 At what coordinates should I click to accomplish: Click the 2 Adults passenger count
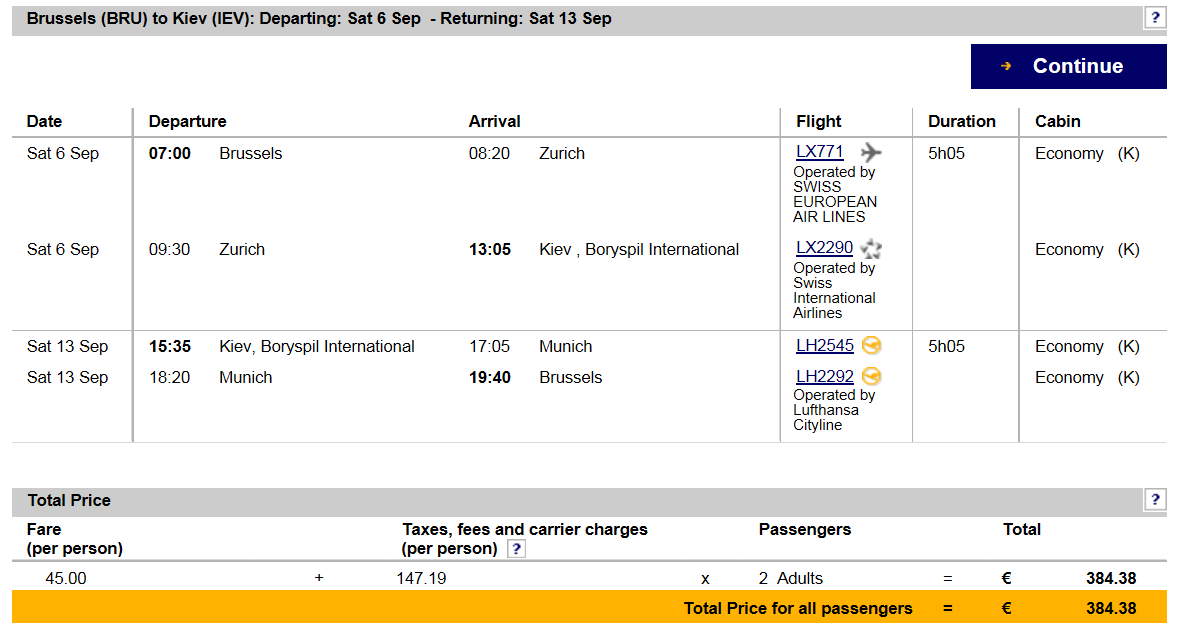click(x=790, y=578)
